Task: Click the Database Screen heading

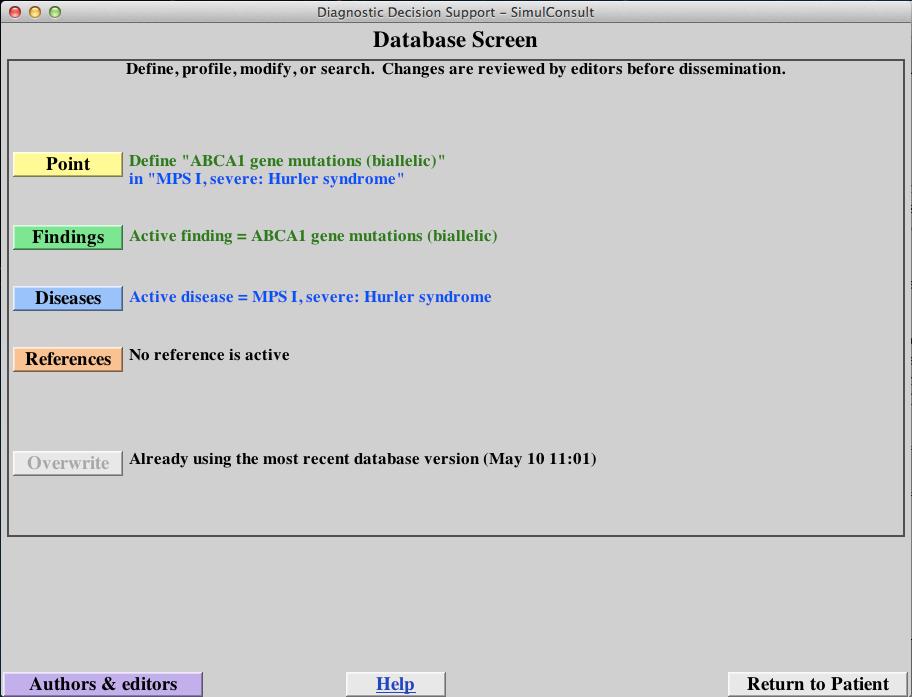Action: tap(455, 40)
